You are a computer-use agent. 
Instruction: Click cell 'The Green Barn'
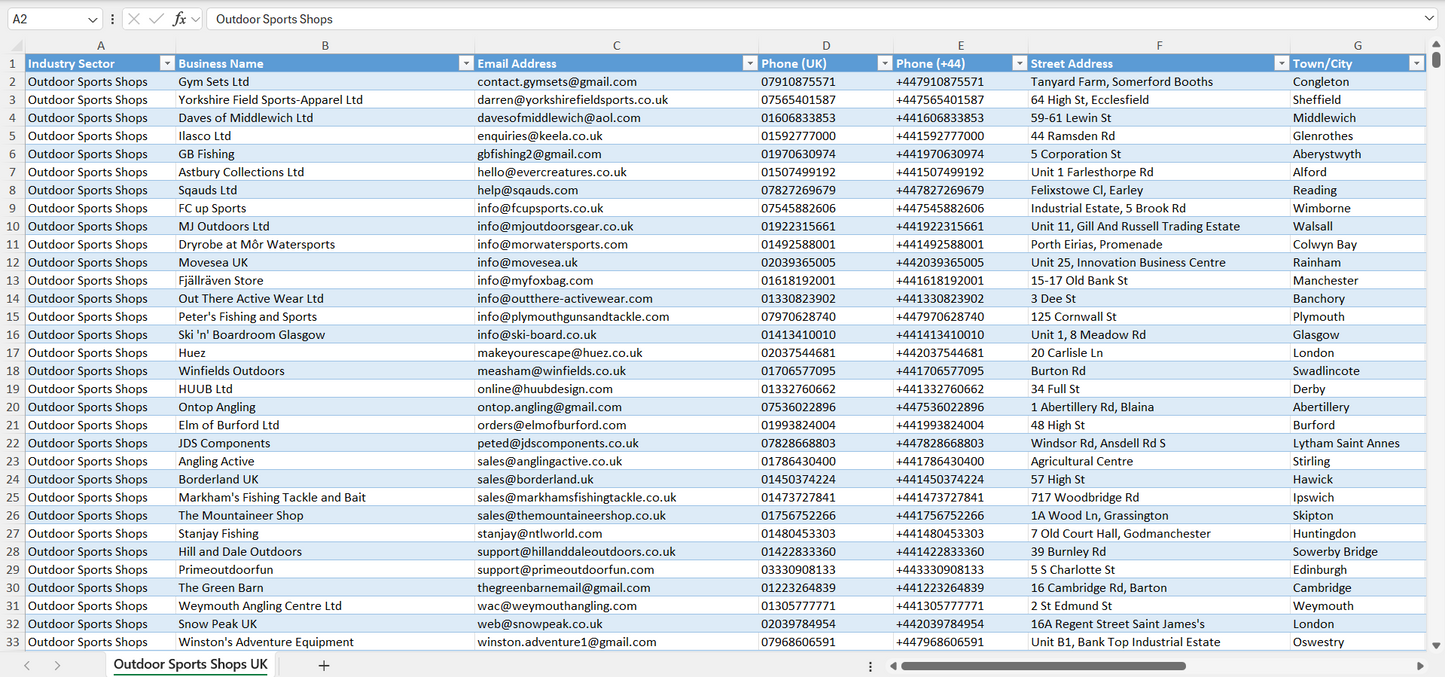tap(325, 588)
